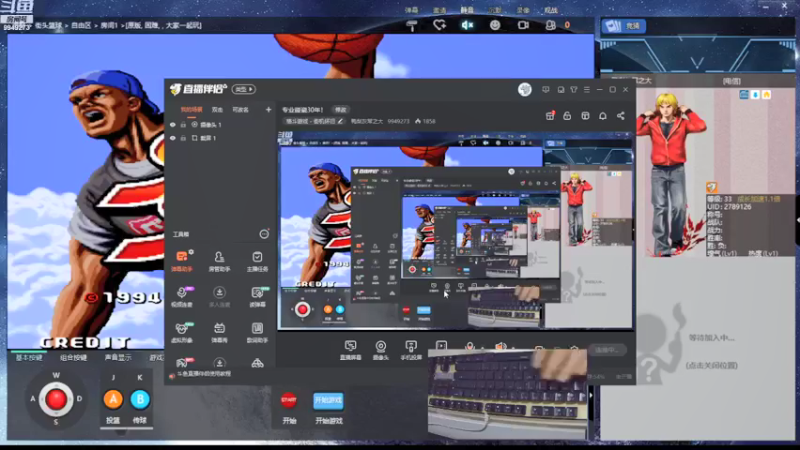Viewport: 800px width, 450px height.
Task: Open the hamburger menu in streaming app
Action: (x=587, y=90)
